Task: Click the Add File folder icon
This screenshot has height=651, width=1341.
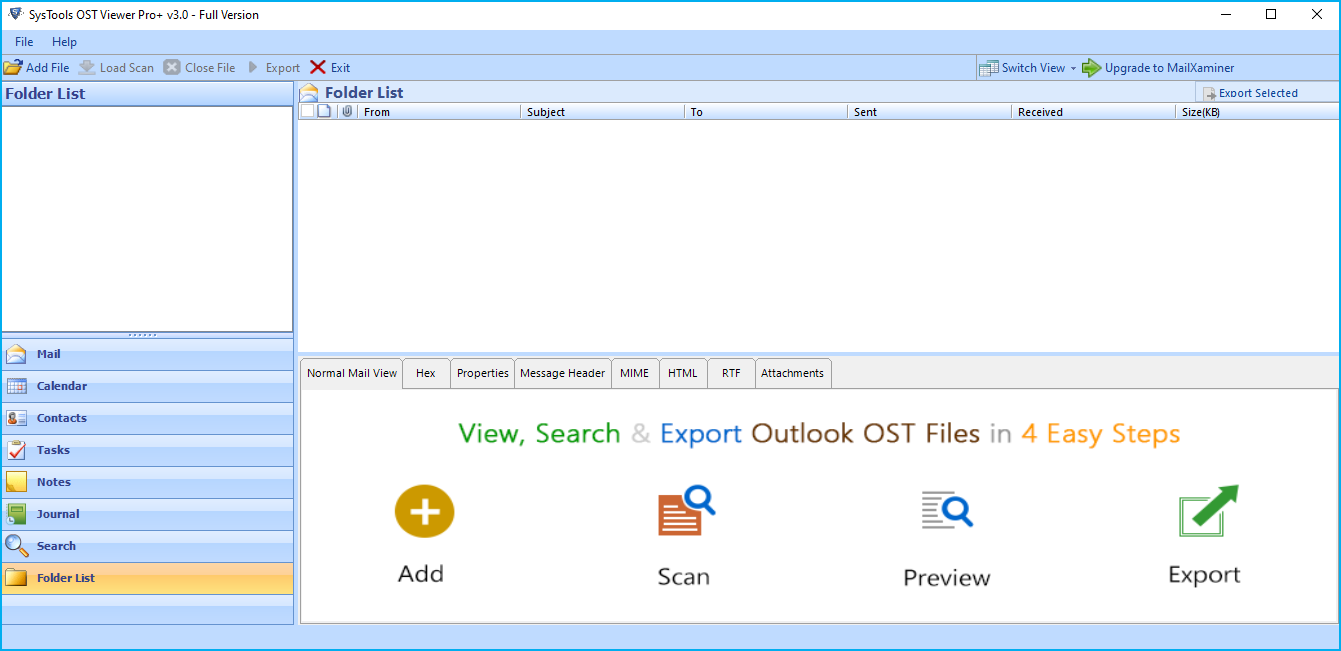Action: [x=12, y=67]
